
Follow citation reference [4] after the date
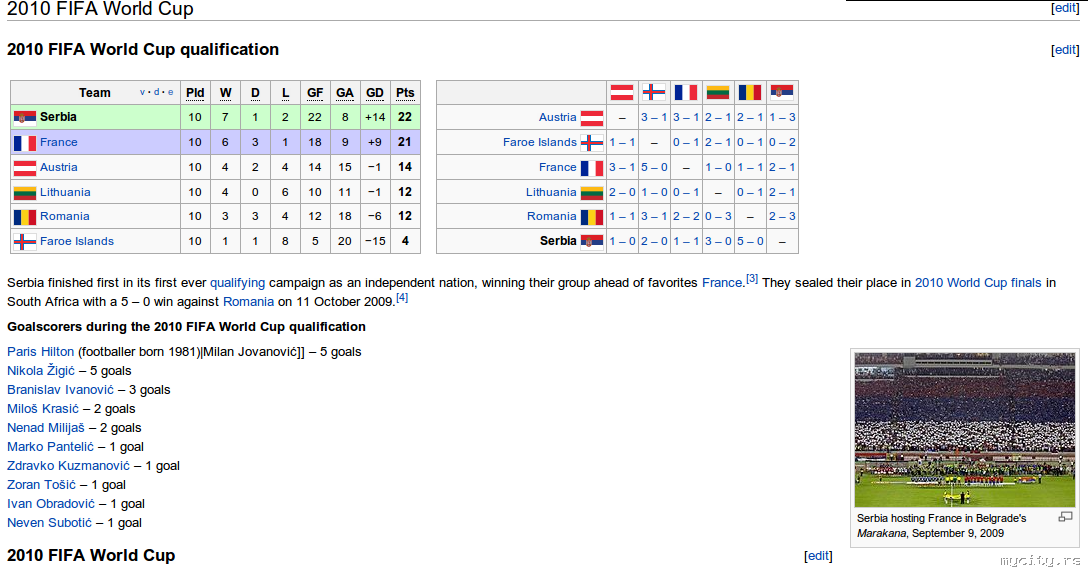[402, 297]
